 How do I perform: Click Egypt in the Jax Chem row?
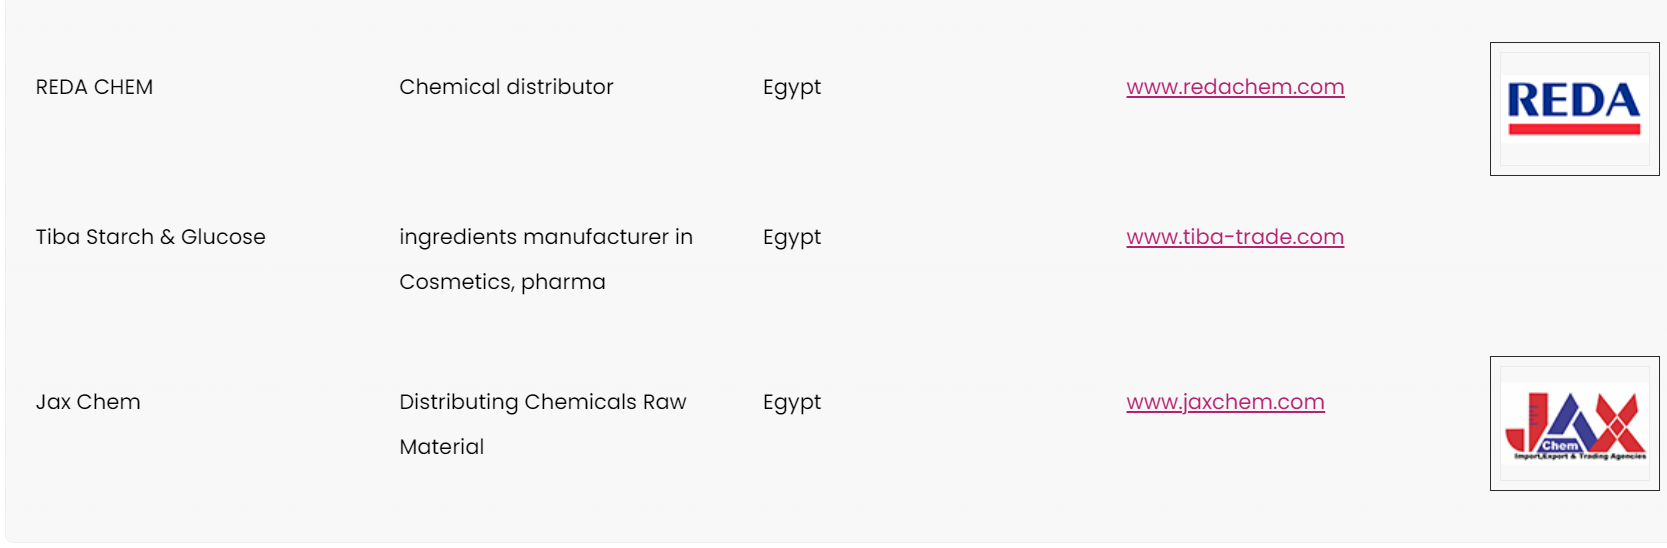(x=791, y=403)
